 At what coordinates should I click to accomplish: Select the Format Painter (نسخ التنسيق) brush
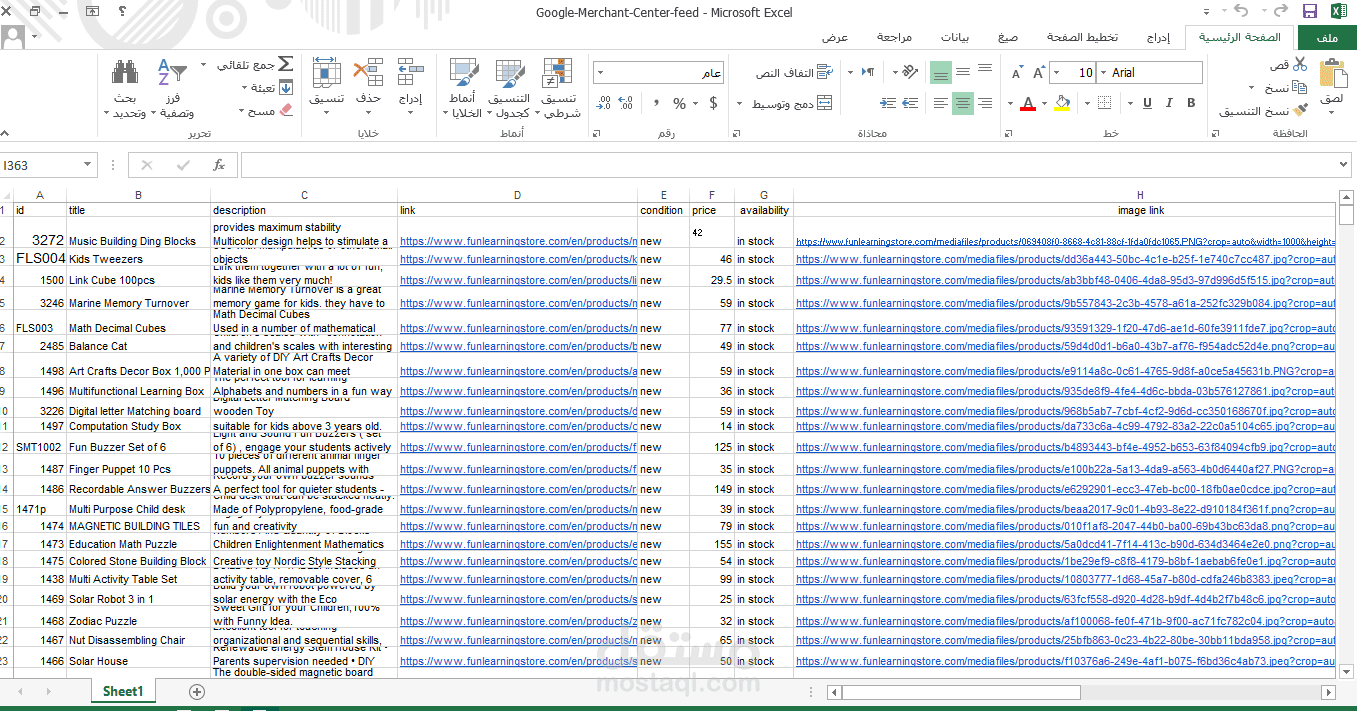pos(1300,110)
